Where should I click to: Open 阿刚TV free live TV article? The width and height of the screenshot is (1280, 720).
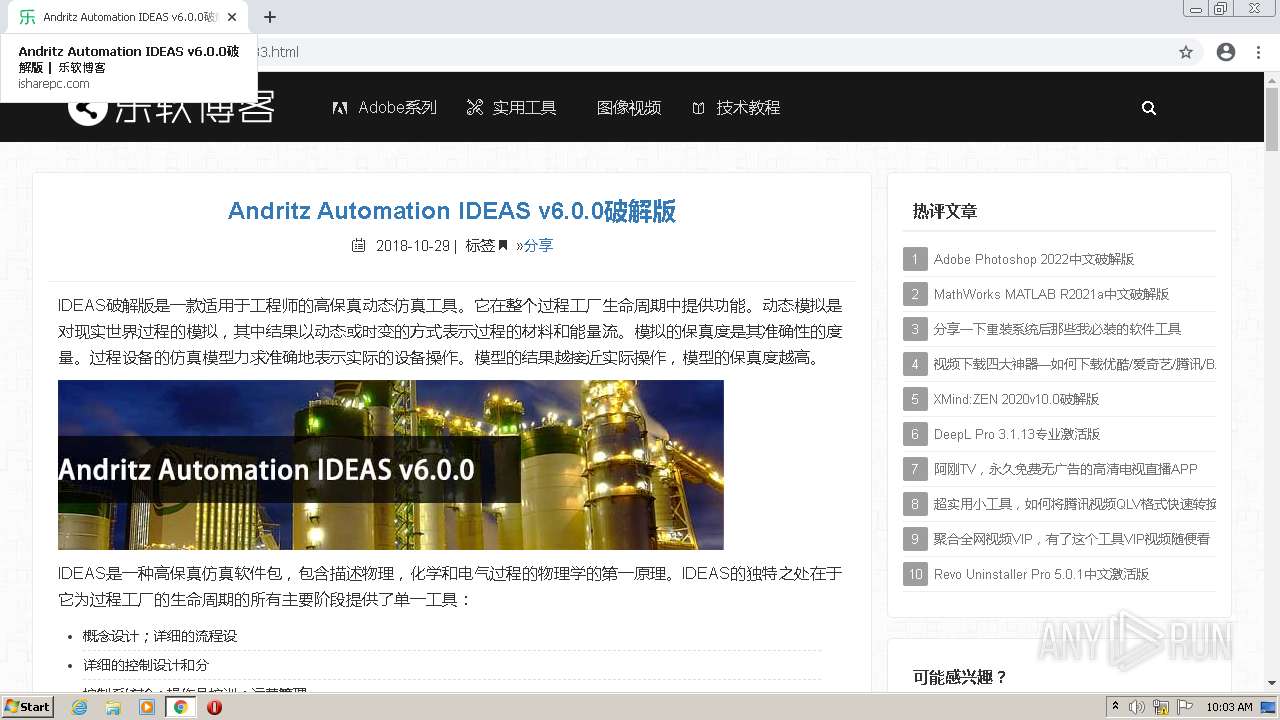1066,469
